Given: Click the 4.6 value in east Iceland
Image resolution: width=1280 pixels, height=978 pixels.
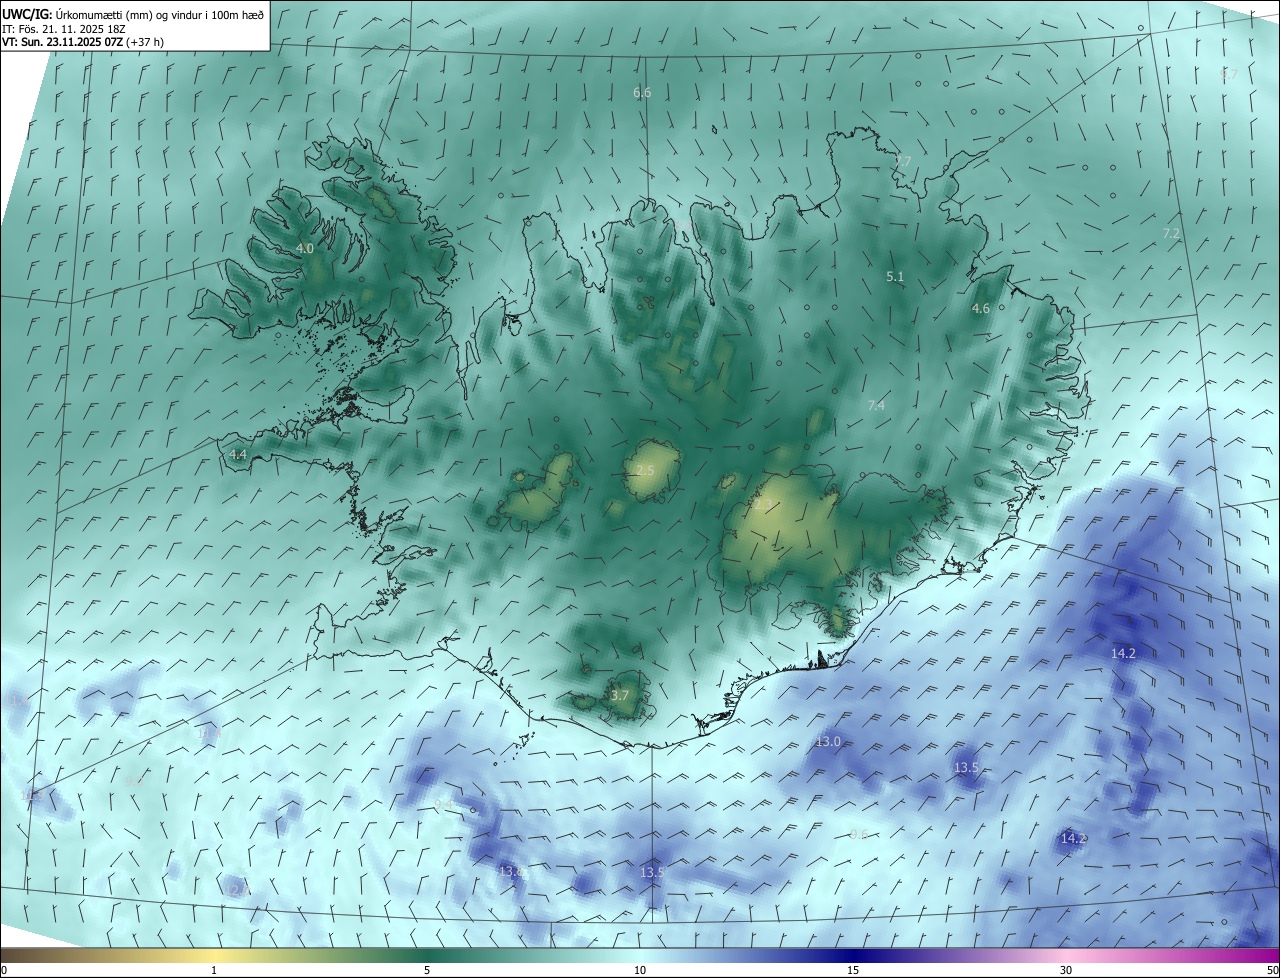Looking at the screenshot, I should tap(981, 309).
